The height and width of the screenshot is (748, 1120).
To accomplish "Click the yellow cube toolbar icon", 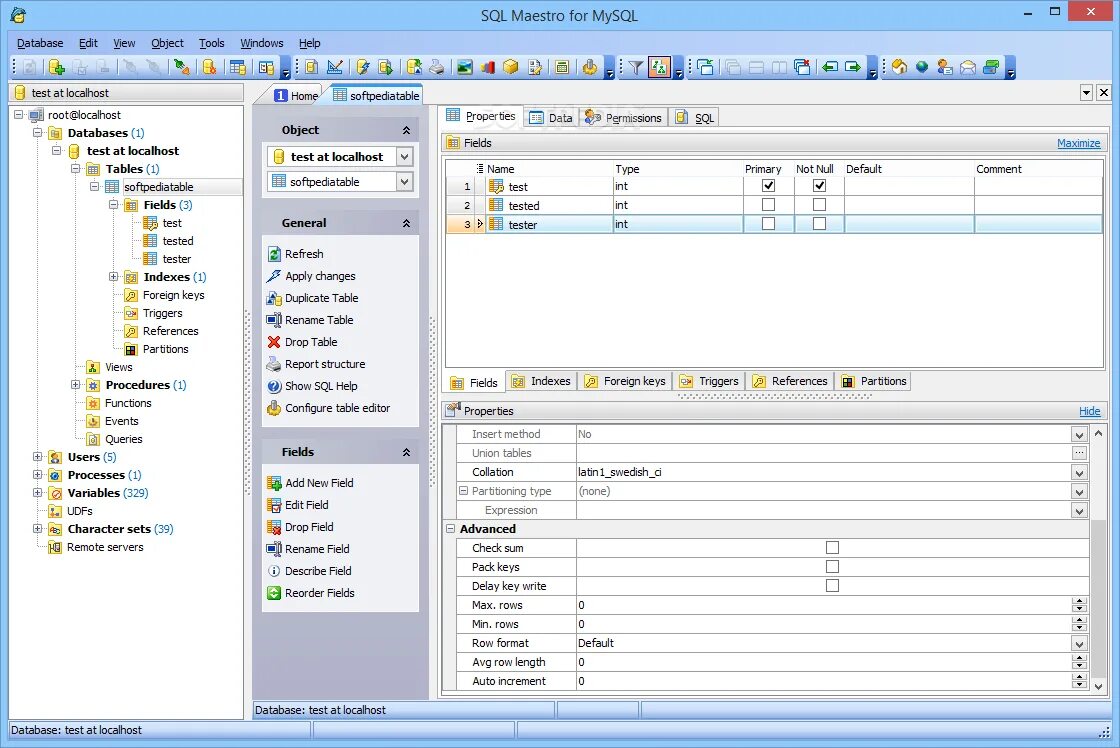I will 511,67.
